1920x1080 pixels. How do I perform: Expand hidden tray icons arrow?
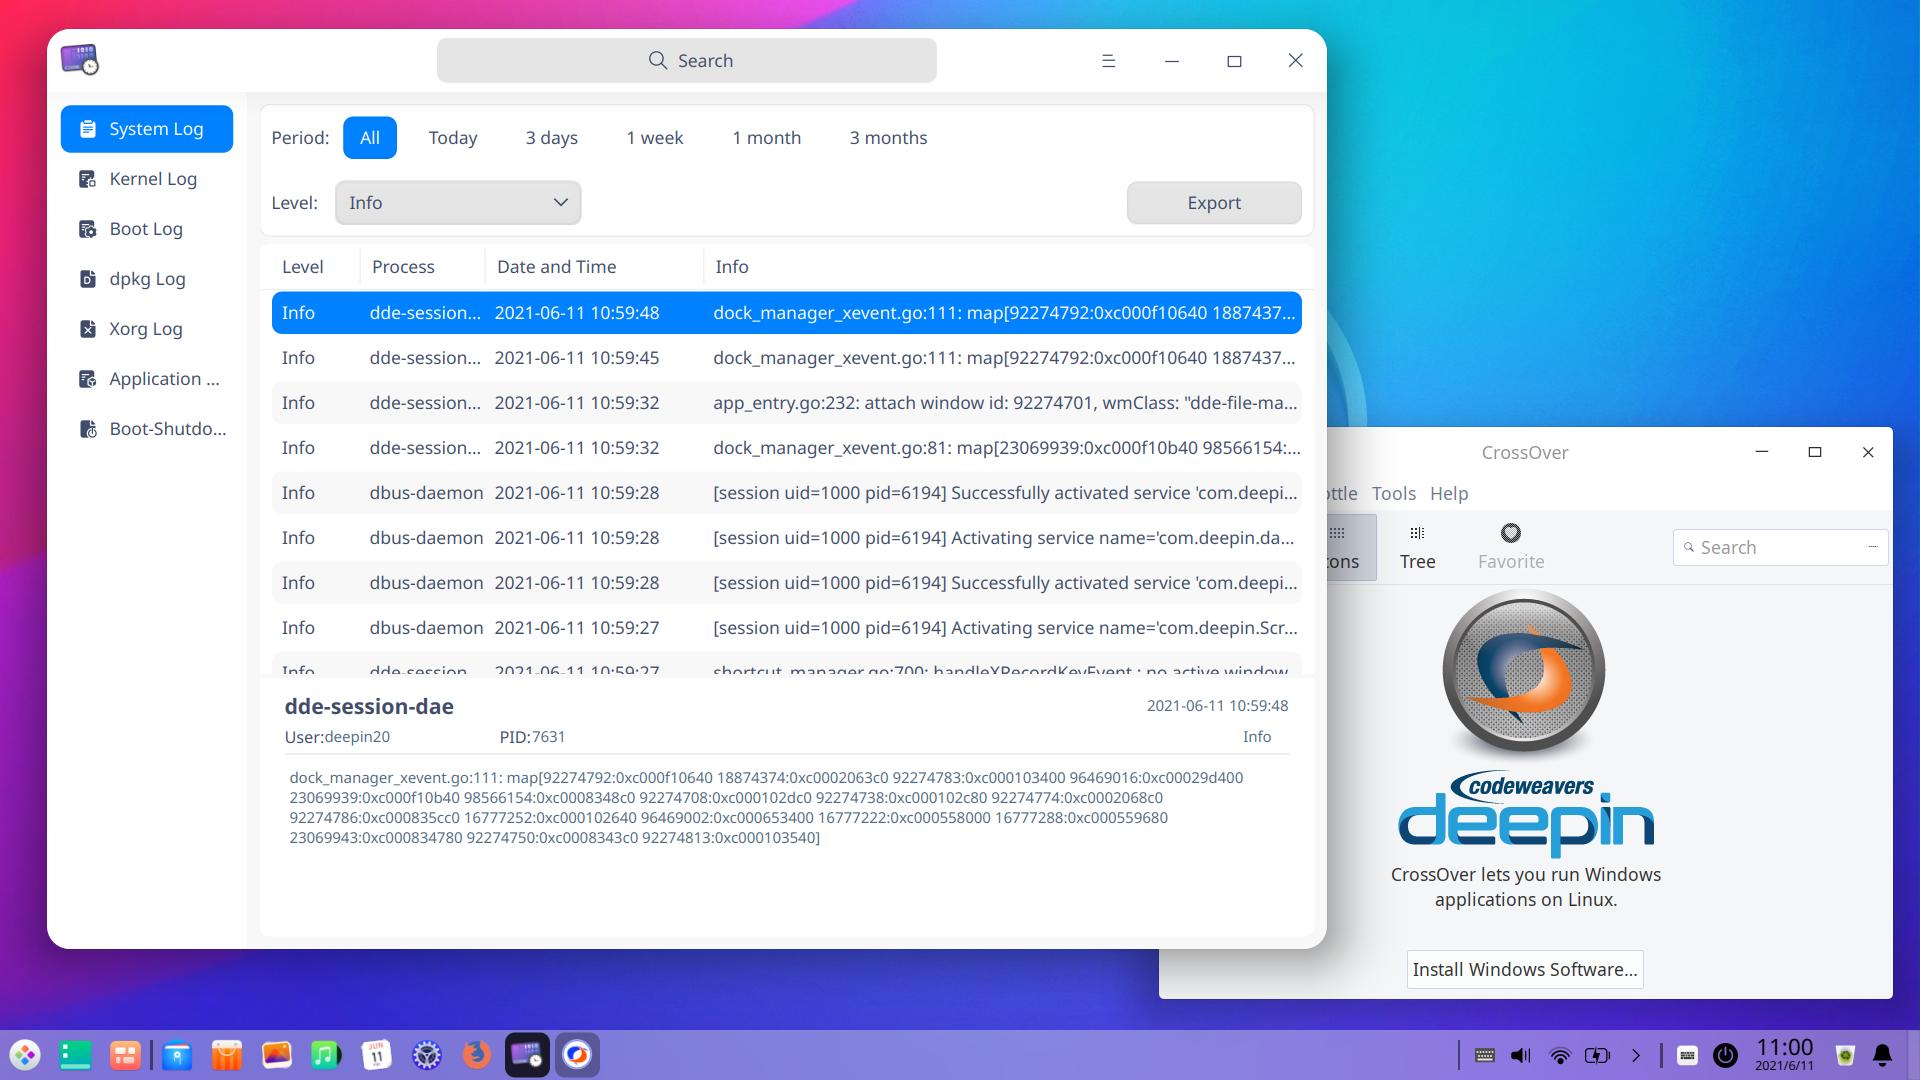point(1636,1055)
